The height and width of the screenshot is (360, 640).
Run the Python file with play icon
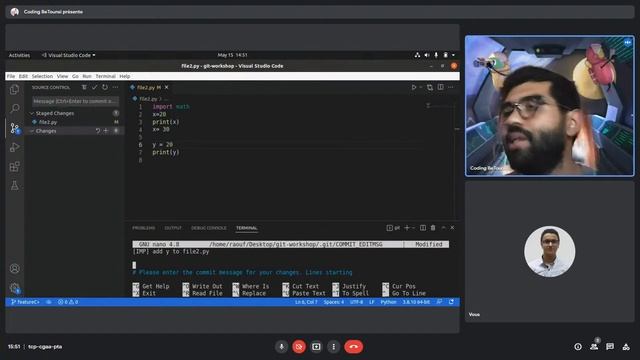pyautogui.click(x=414, y=87)
